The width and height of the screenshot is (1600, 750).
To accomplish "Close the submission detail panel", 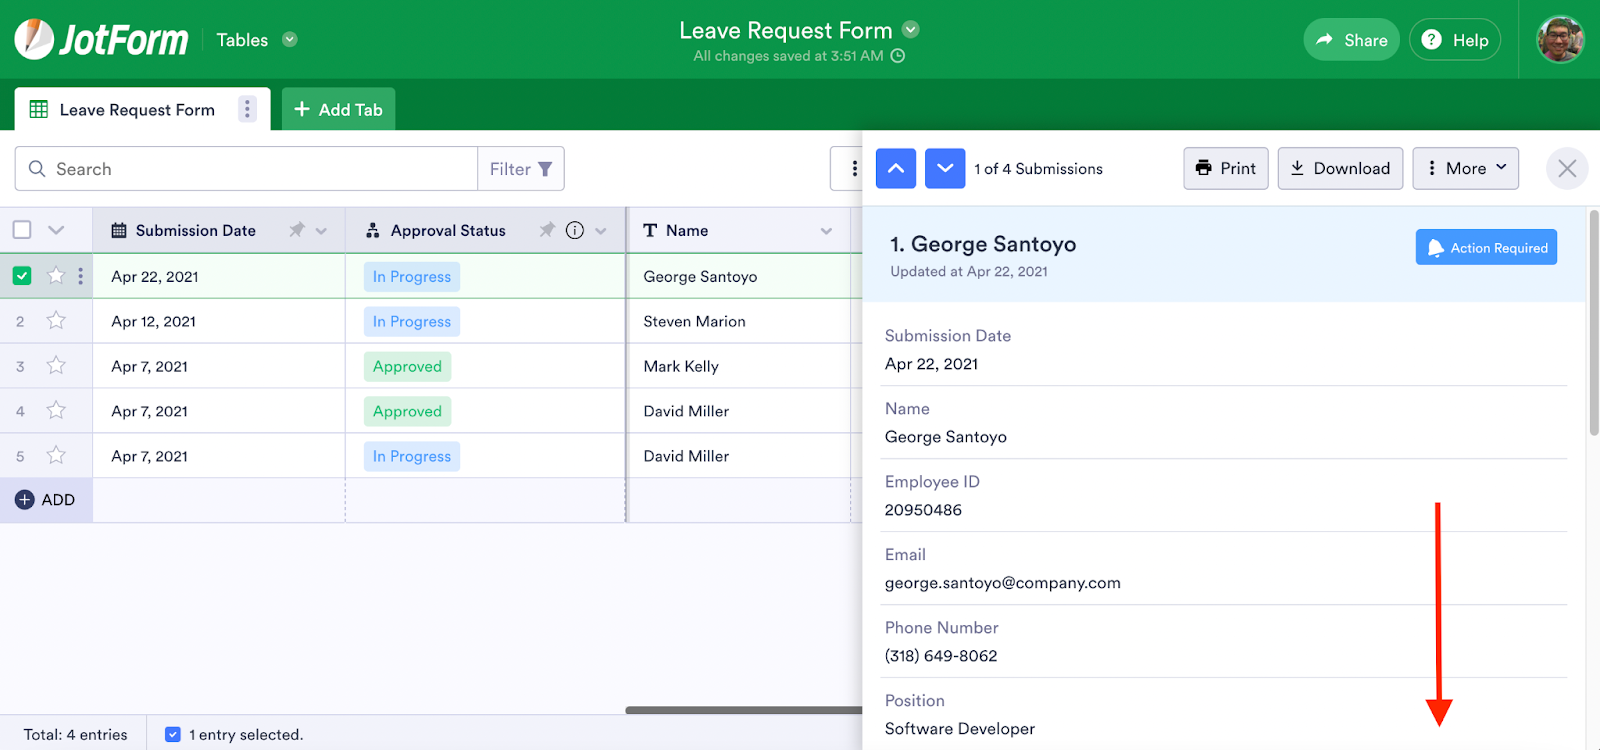I will 1567,169.
